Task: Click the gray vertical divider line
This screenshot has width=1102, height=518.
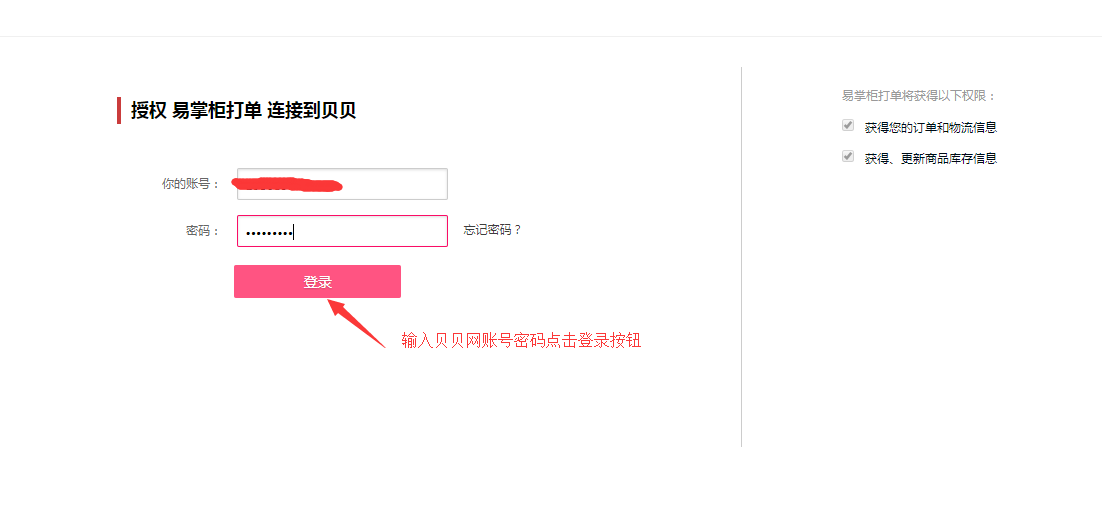Action: point(741,257)
